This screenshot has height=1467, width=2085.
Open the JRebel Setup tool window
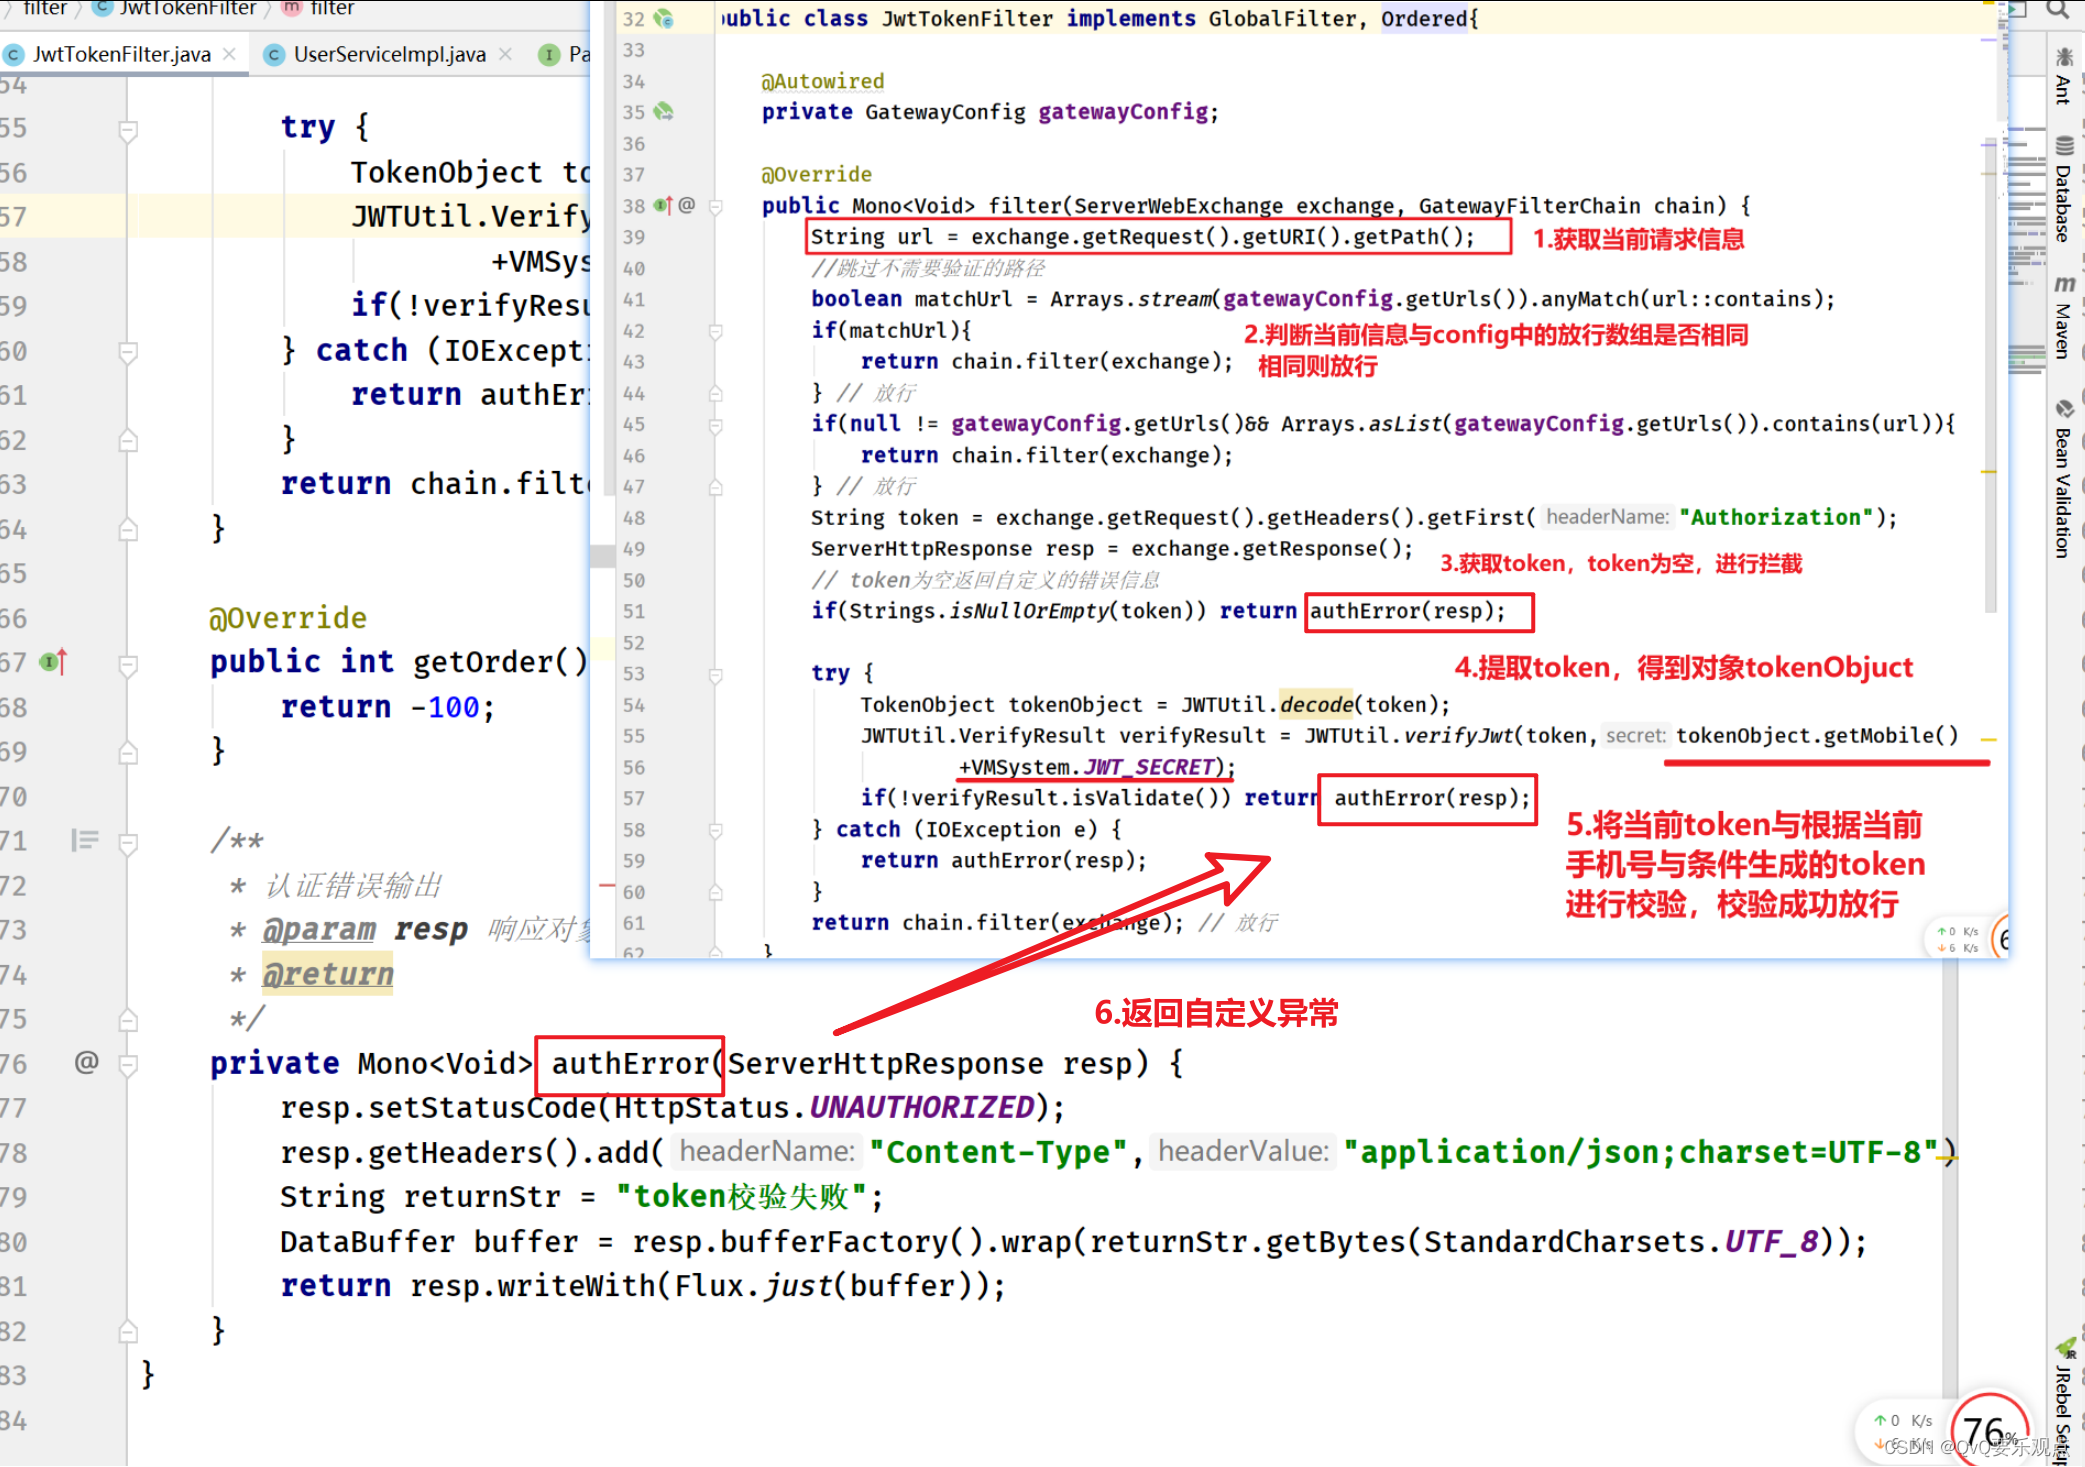pos(2066,1402)
